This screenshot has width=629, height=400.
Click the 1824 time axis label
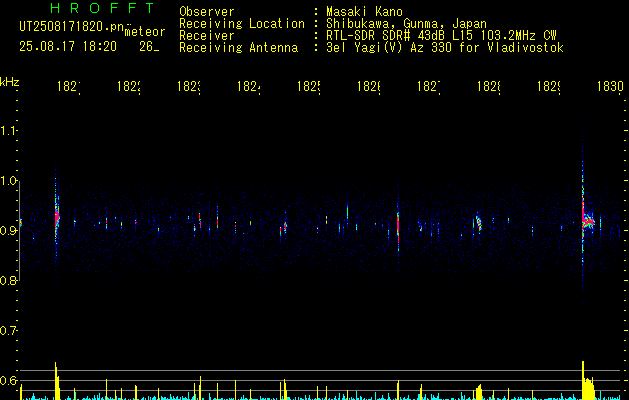[x=249, y=86]
